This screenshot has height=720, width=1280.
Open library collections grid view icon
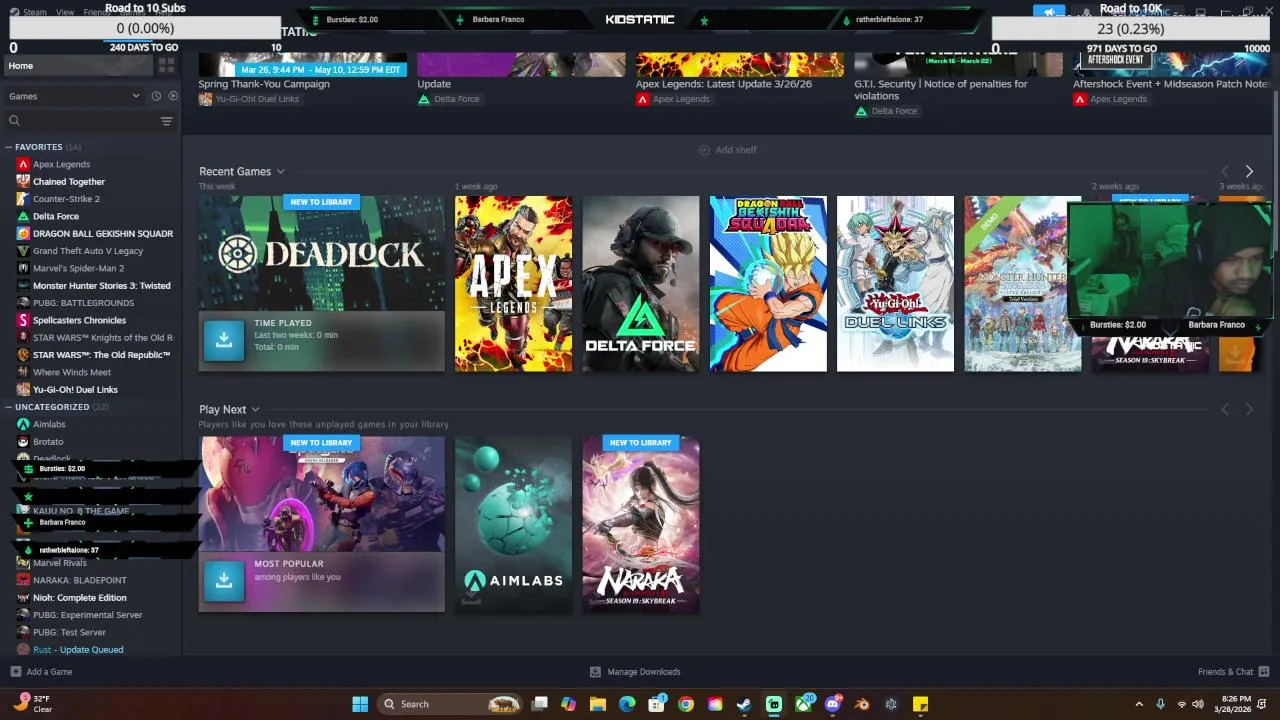click(x=166, y=65)
